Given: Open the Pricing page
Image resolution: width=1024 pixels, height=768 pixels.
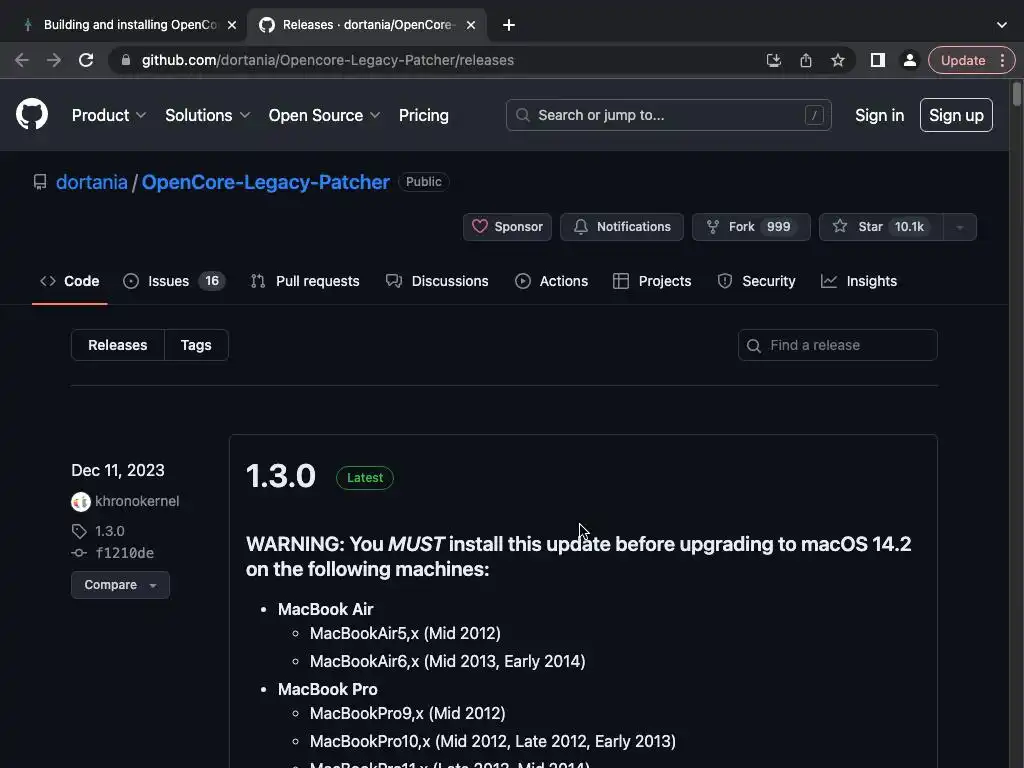Looking at the screenshot, I should [x=423, y=115].
